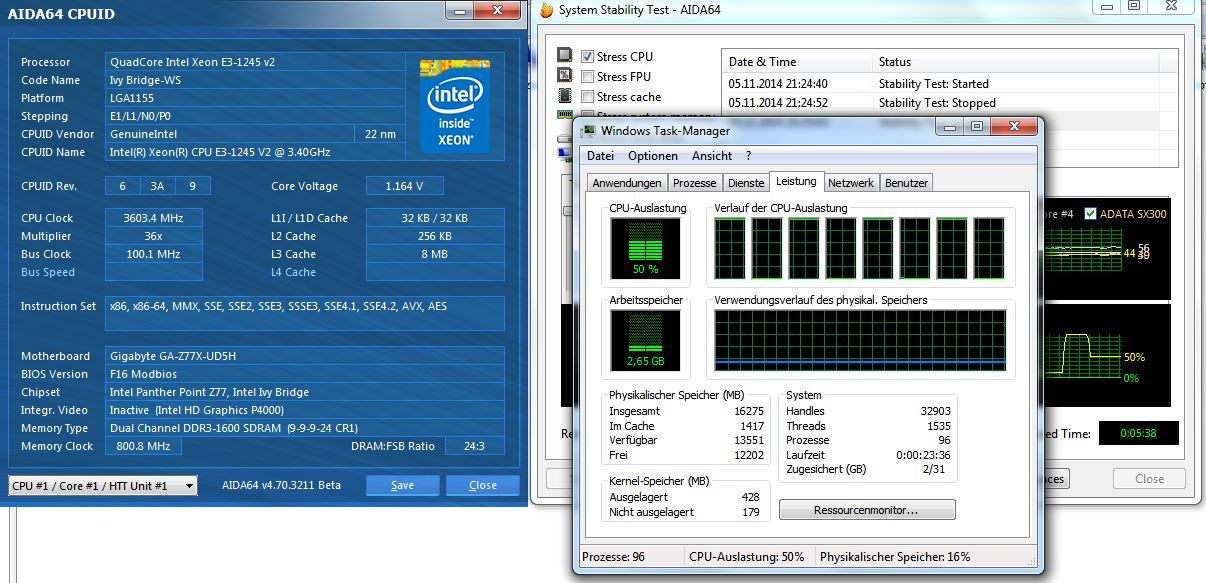This screenshot has height=583, width=1206.
Task: Click the physical memory usage history graph
Action: [860, 340]
